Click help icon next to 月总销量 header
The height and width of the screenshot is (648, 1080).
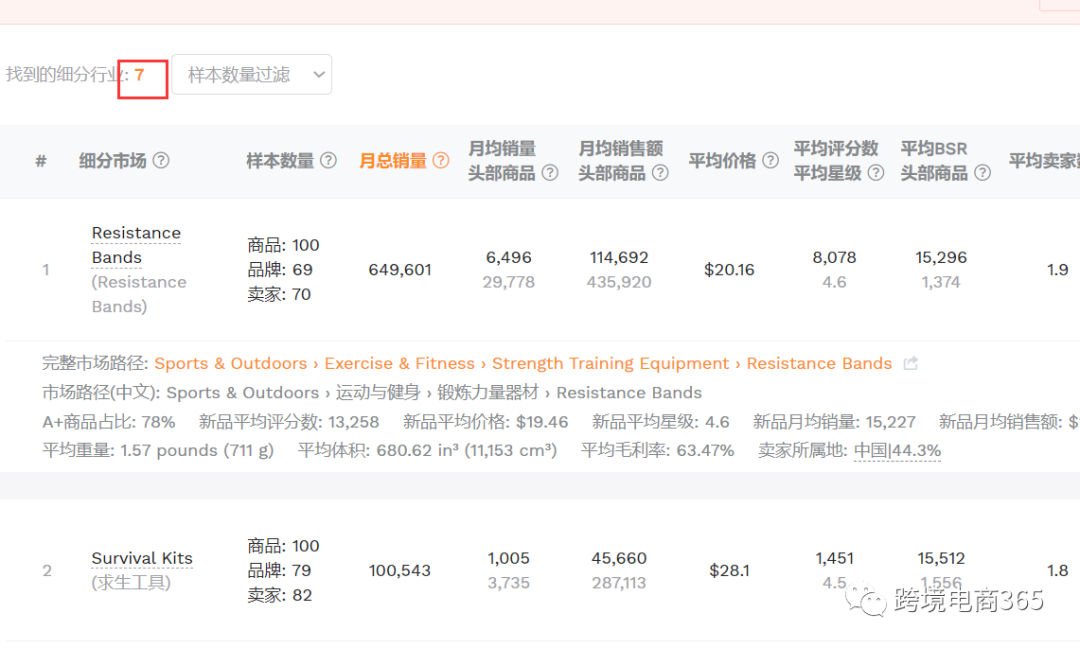coord(441,161)
